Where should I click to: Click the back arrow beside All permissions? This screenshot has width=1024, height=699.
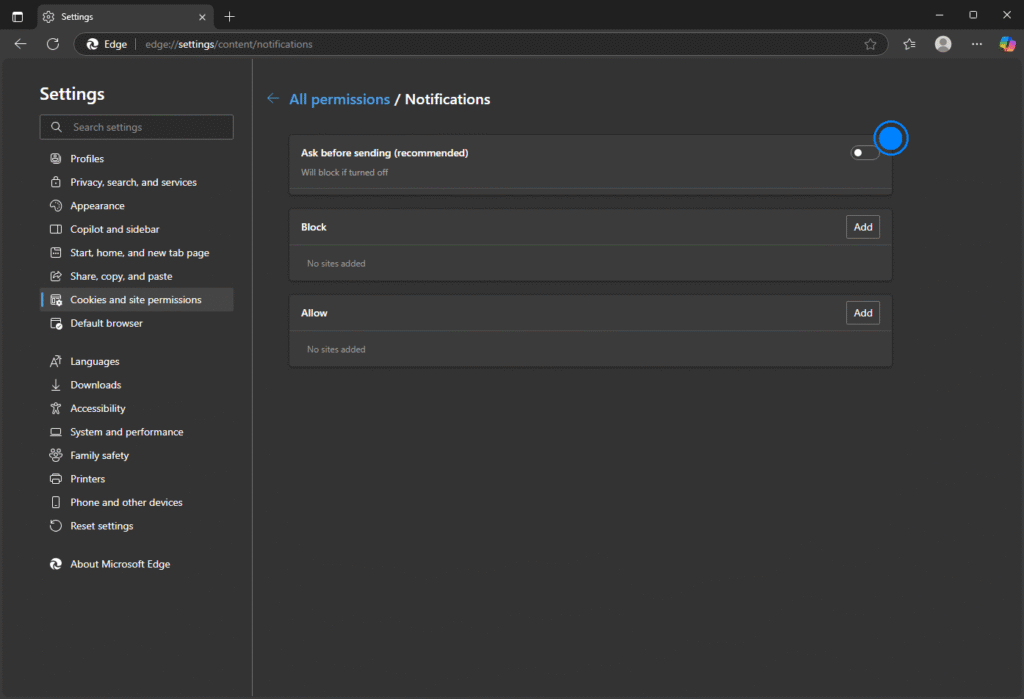pyautogui.click(x=273, y=99)
